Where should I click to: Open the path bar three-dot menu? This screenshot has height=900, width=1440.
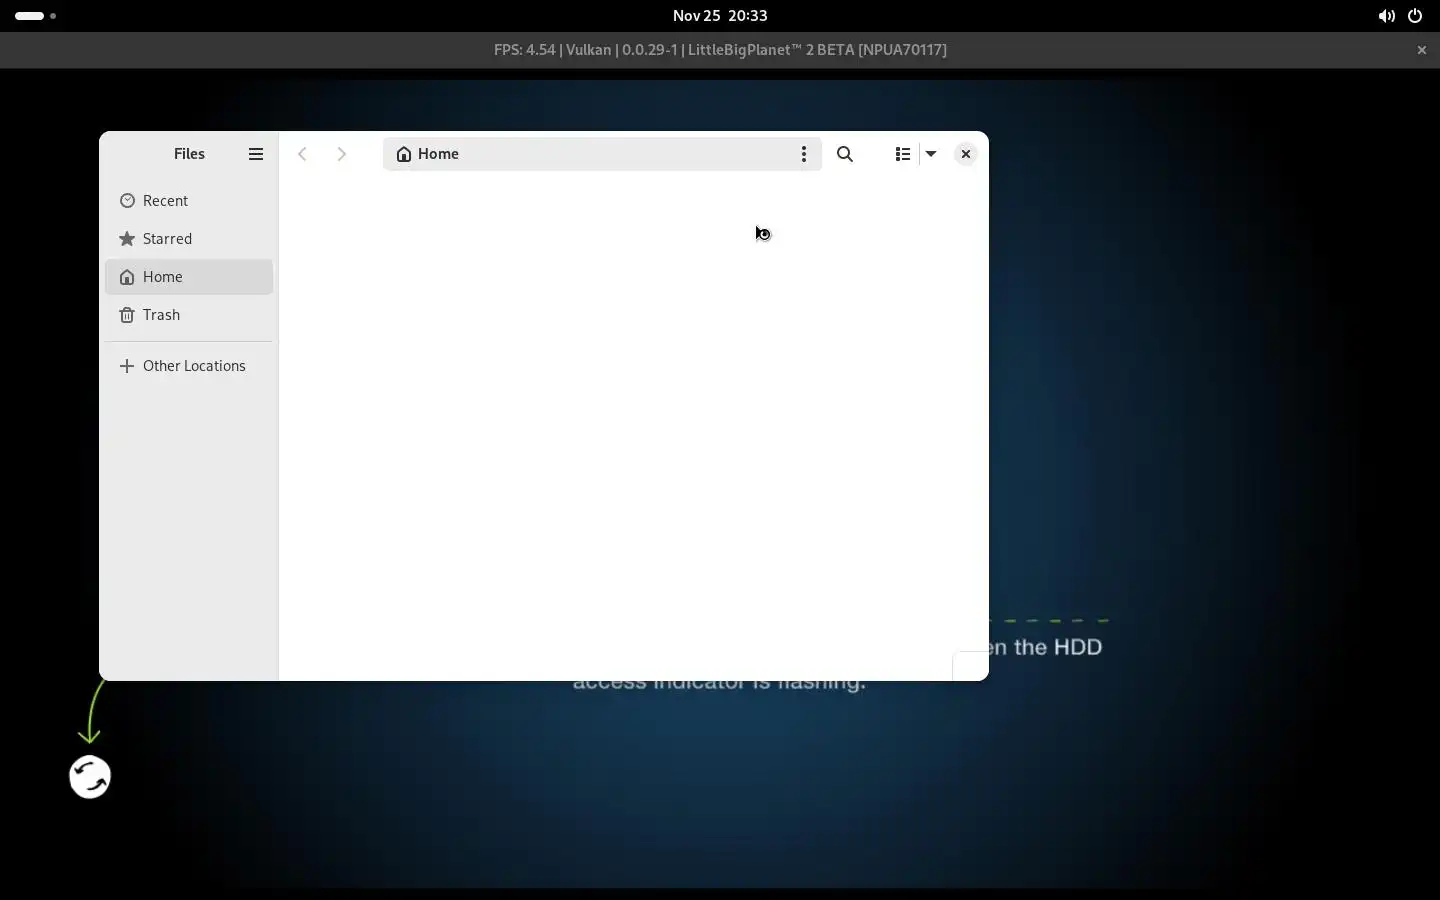pos(804,154)
